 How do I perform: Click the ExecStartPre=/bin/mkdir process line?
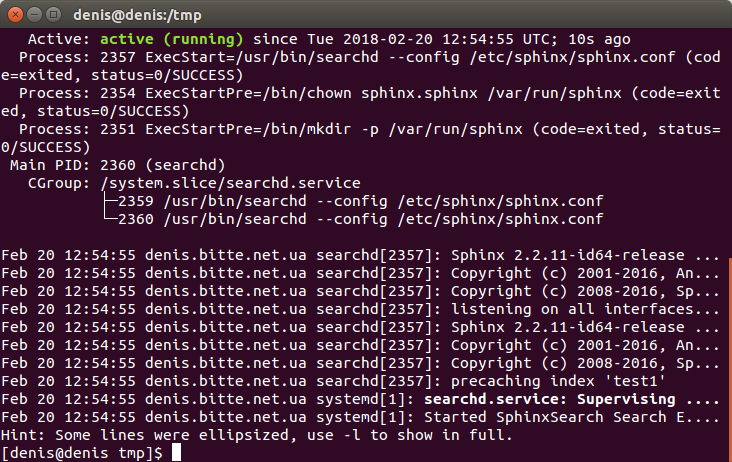[x=360, y=138]
